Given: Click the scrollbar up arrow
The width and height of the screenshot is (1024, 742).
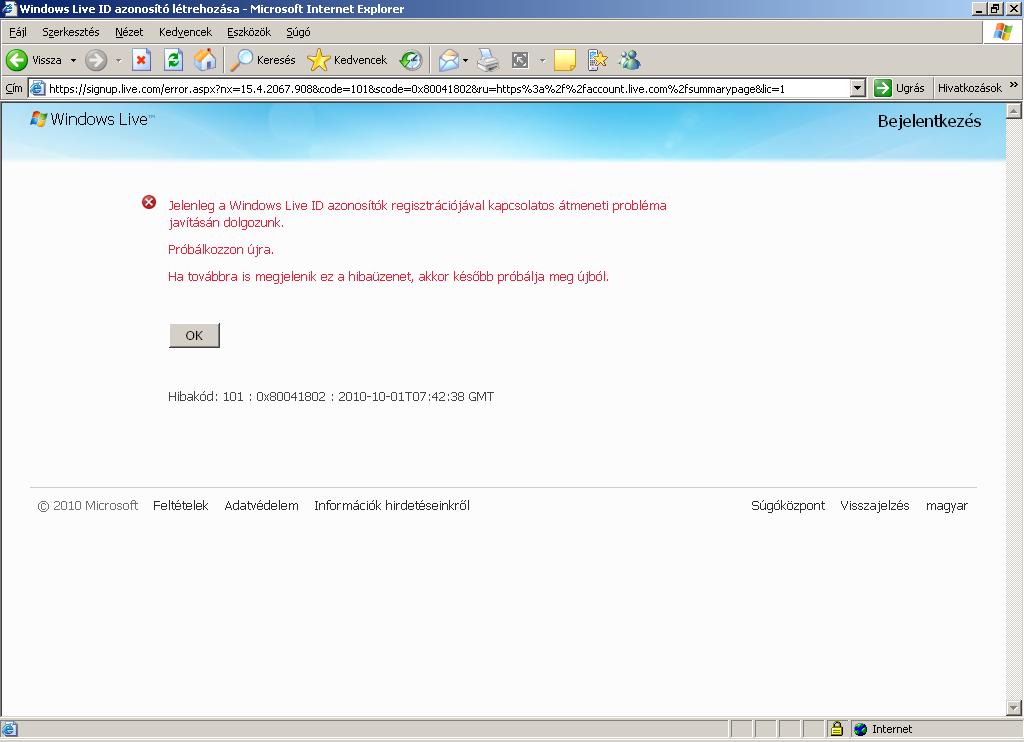Looking at the screenshot, I should coord(1014,111).
